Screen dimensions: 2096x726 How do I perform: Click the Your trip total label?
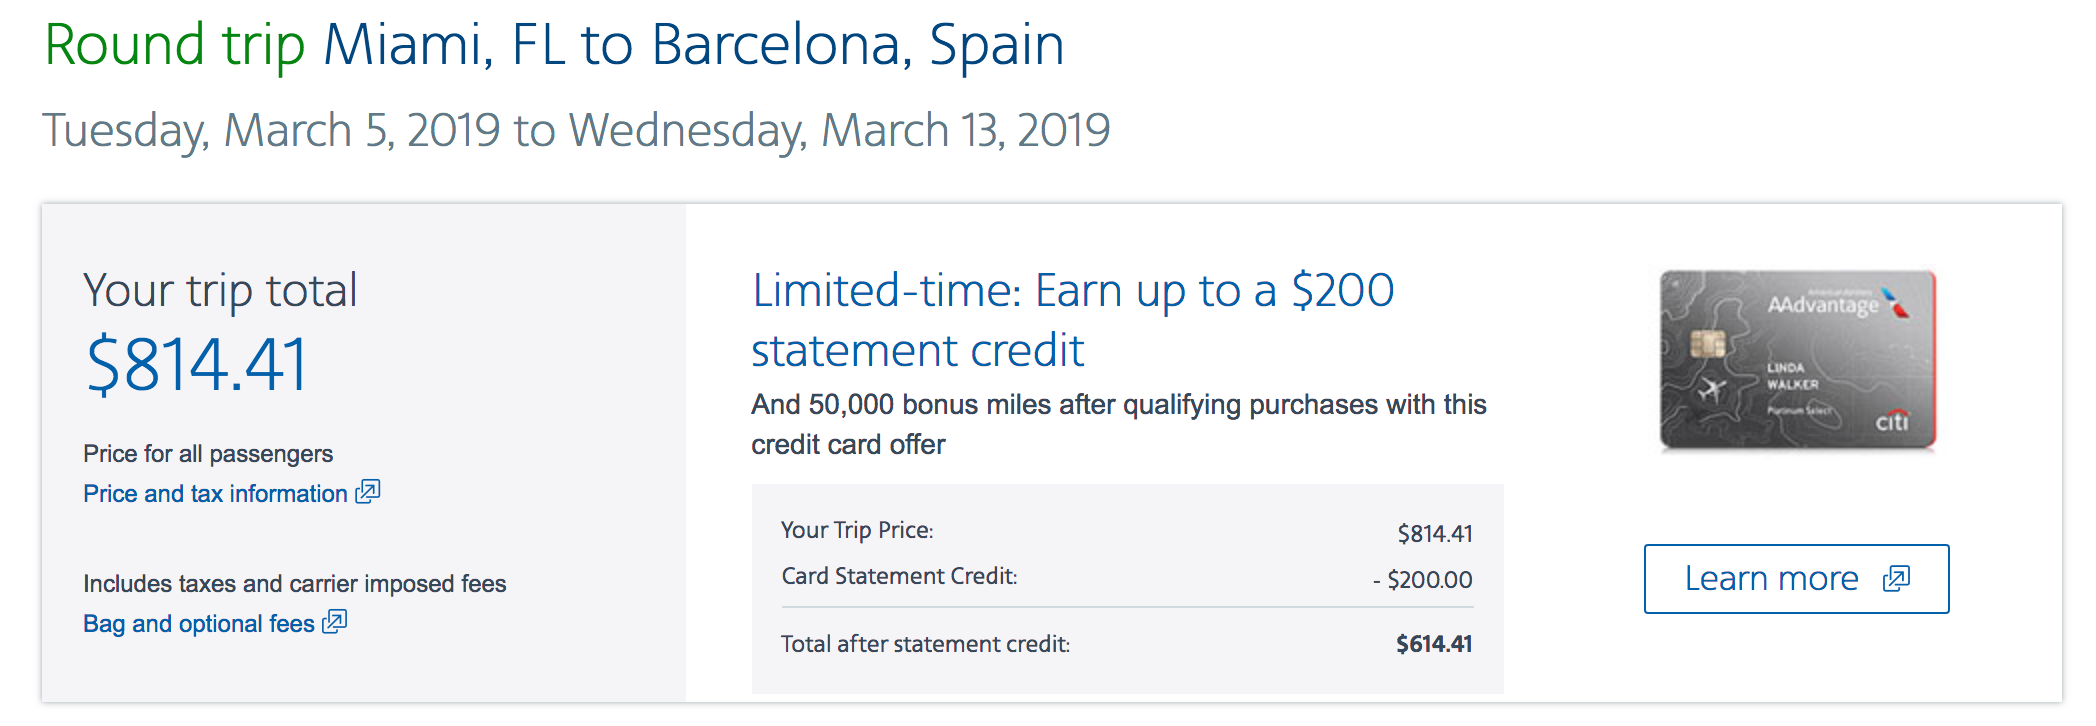(x=220, y=291)
